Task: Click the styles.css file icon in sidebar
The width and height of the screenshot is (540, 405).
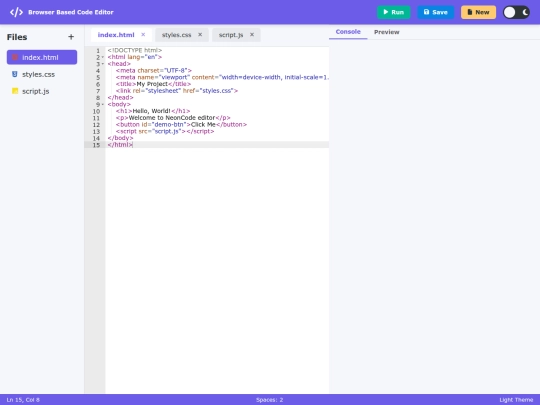Action: (14, 74)
